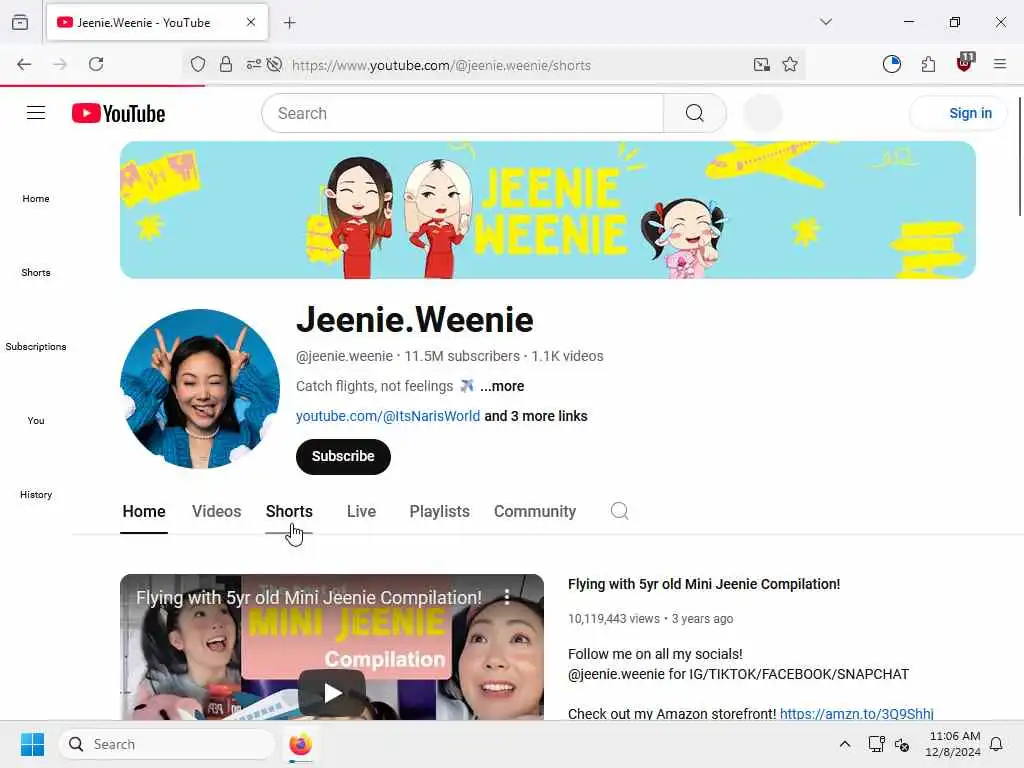Open youtube.com/@ItsNarisWorld link

[x=388, y=416]
